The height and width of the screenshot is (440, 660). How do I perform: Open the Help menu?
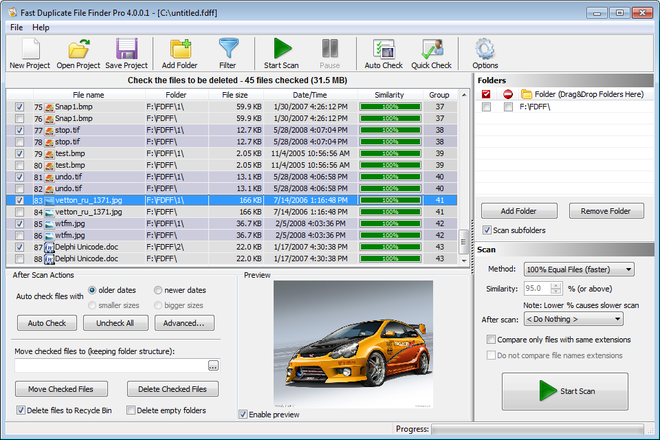click(x=40, y=27)
